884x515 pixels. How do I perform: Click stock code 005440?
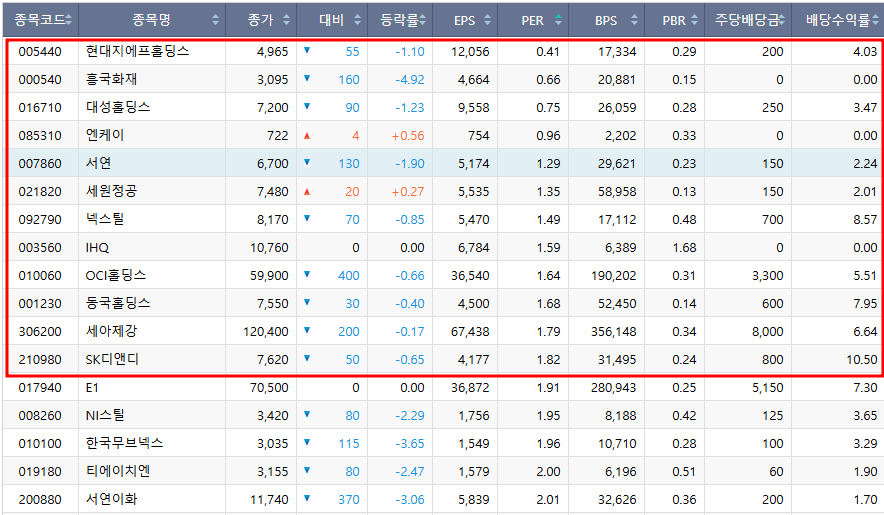coord(40,52)
